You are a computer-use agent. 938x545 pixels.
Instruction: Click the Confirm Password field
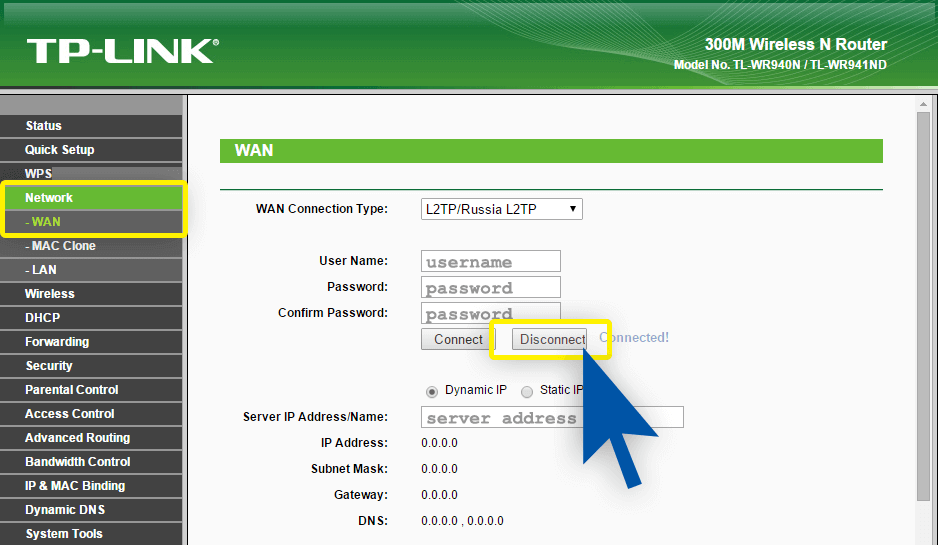(491, 312)
